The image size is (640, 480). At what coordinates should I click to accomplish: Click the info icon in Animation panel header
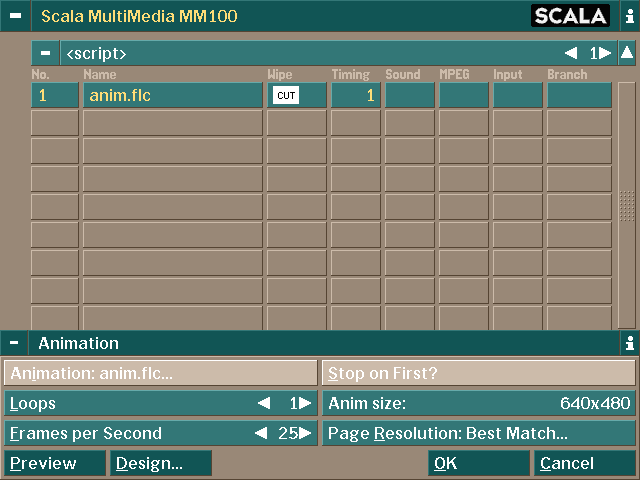click(629, 343)
